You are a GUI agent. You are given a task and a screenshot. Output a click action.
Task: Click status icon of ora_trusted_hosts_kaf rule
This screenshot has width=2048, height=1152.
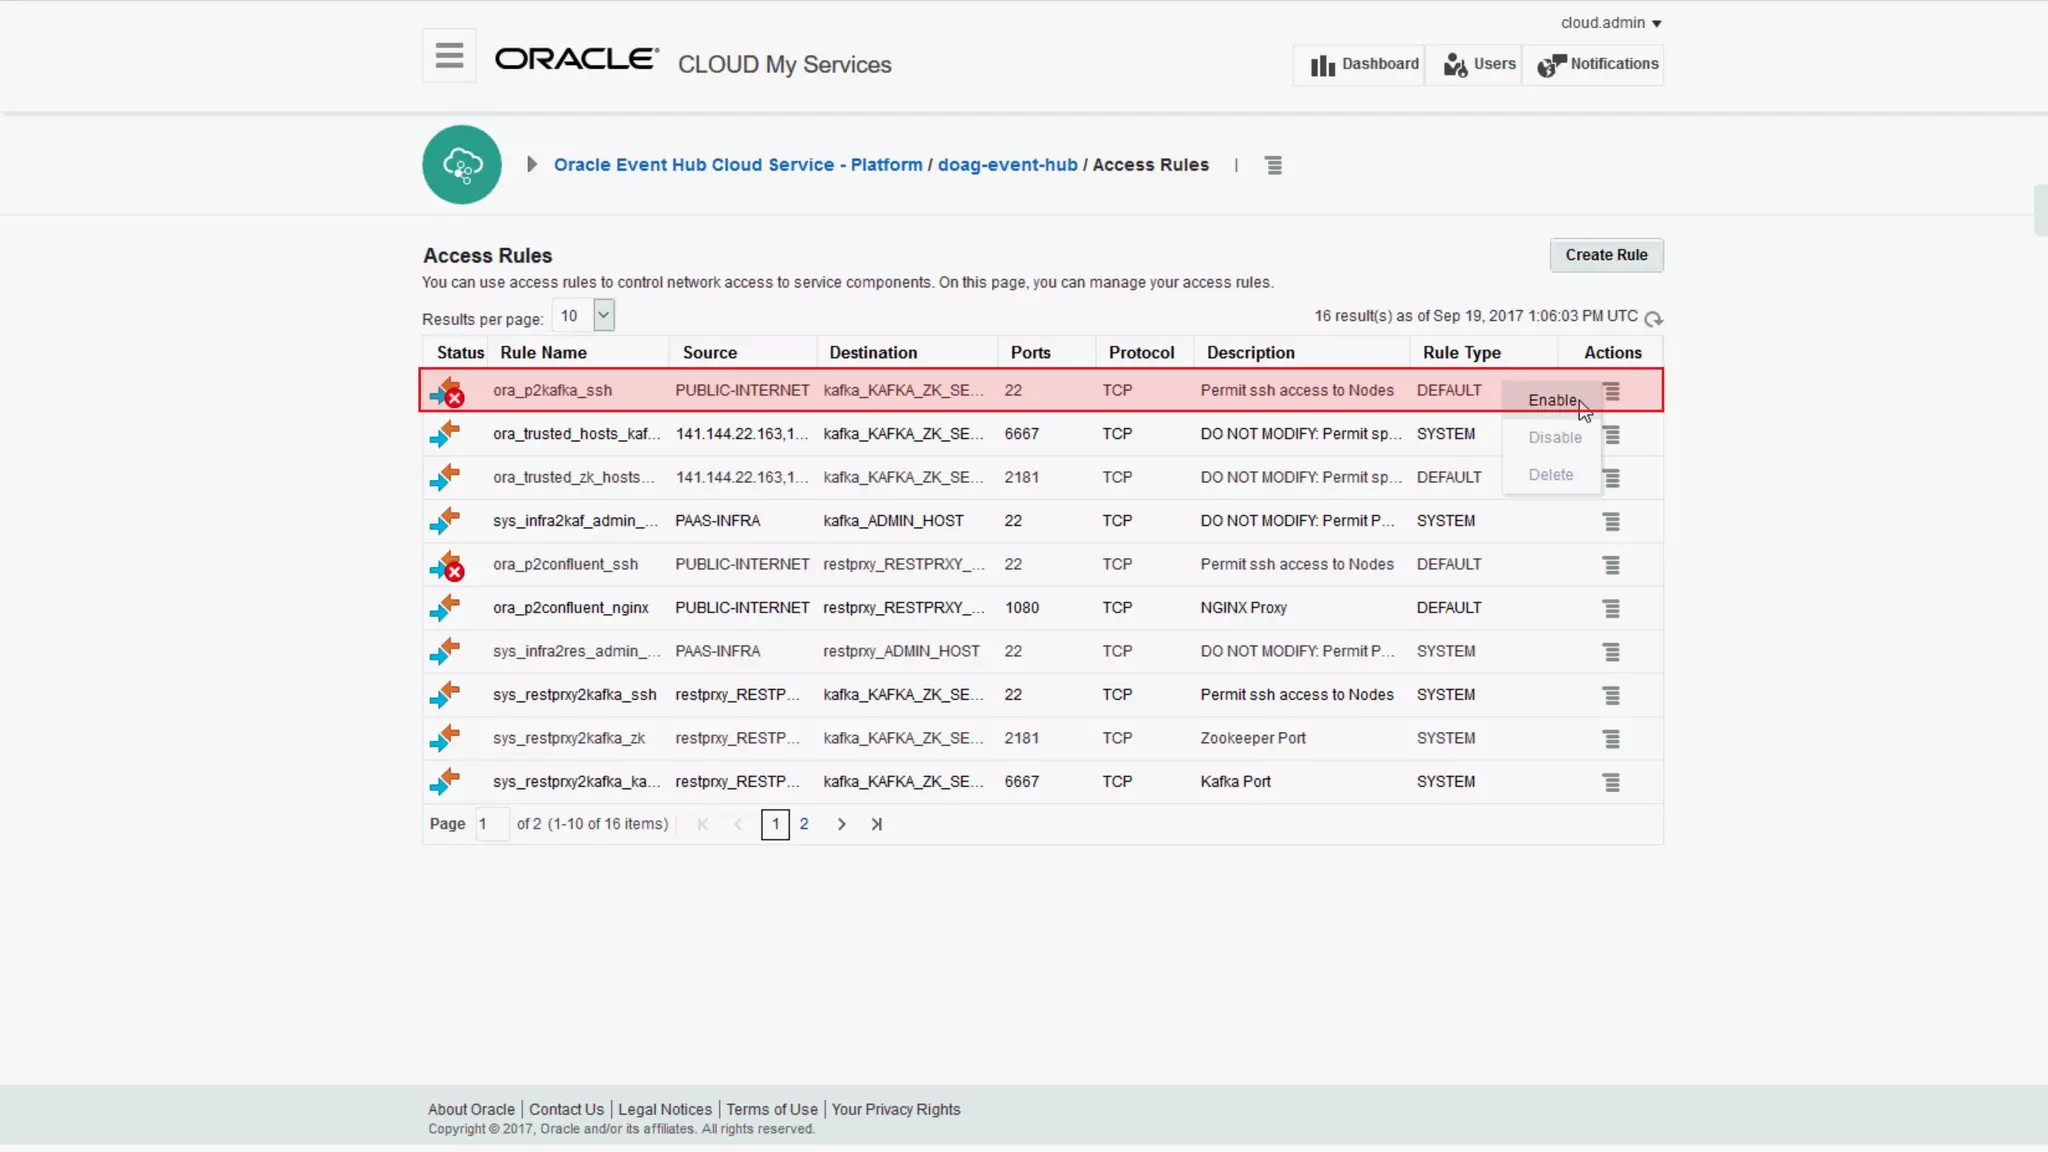click(445, 434)
